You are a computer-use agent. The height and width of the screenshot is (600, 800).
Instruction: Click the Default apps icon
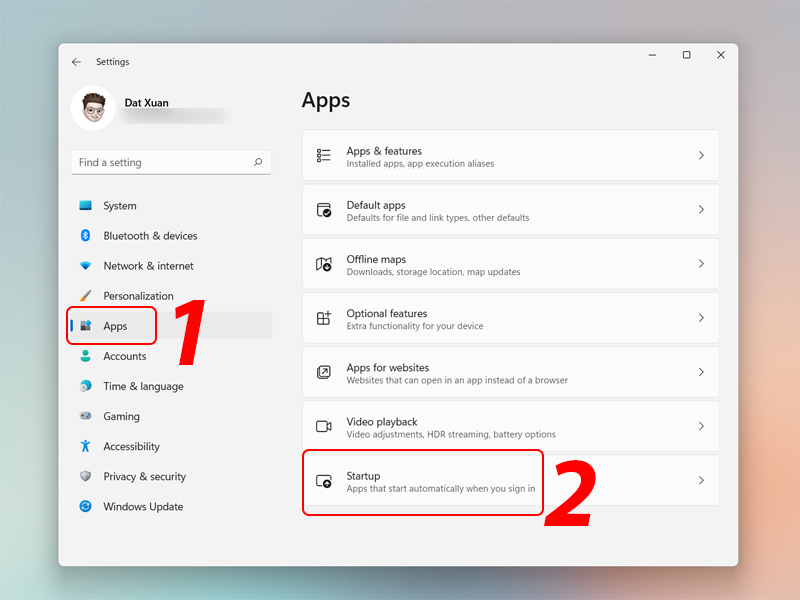click(323, 210)
